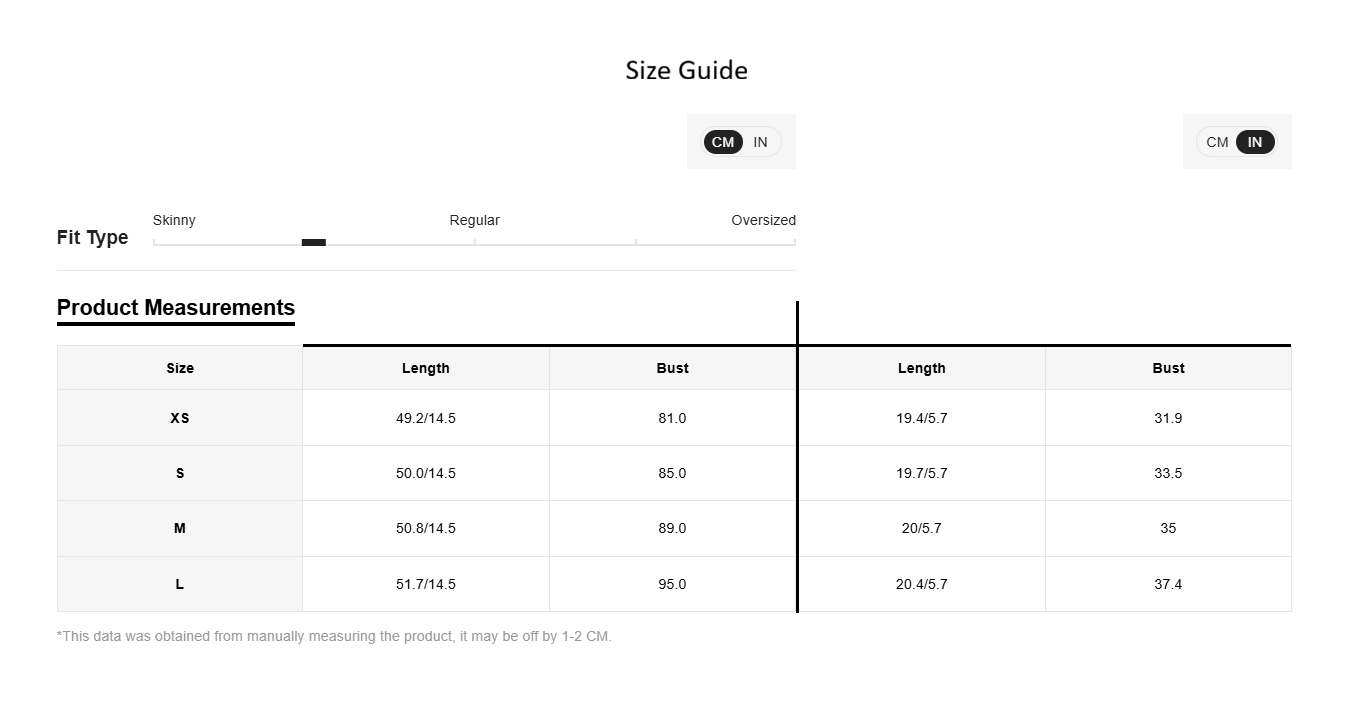
Task: Select the M size row
Action: (674, 528)
